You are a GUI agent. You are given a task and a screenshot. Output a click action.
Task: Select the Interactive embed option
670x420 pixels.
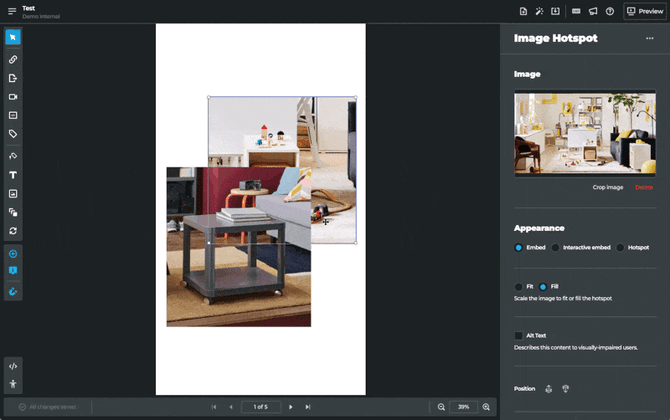point(556,247)
